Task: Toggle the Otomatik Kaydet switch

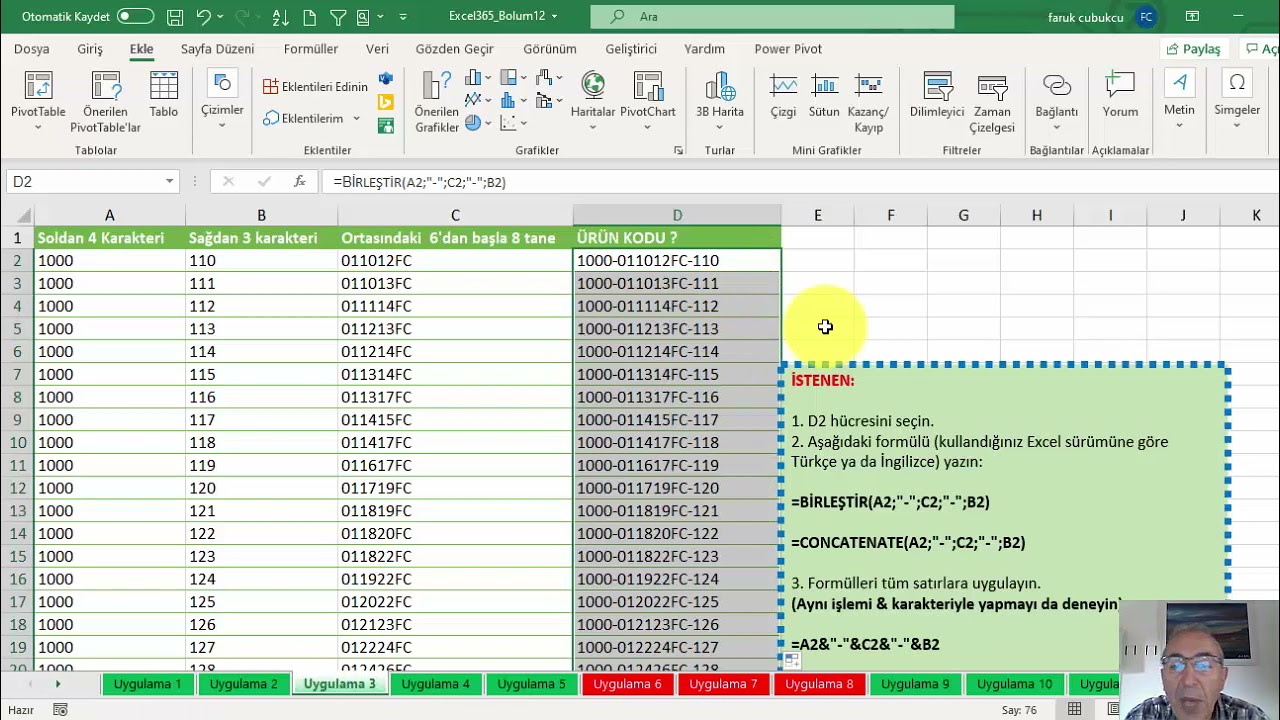Action: point(135,17)
